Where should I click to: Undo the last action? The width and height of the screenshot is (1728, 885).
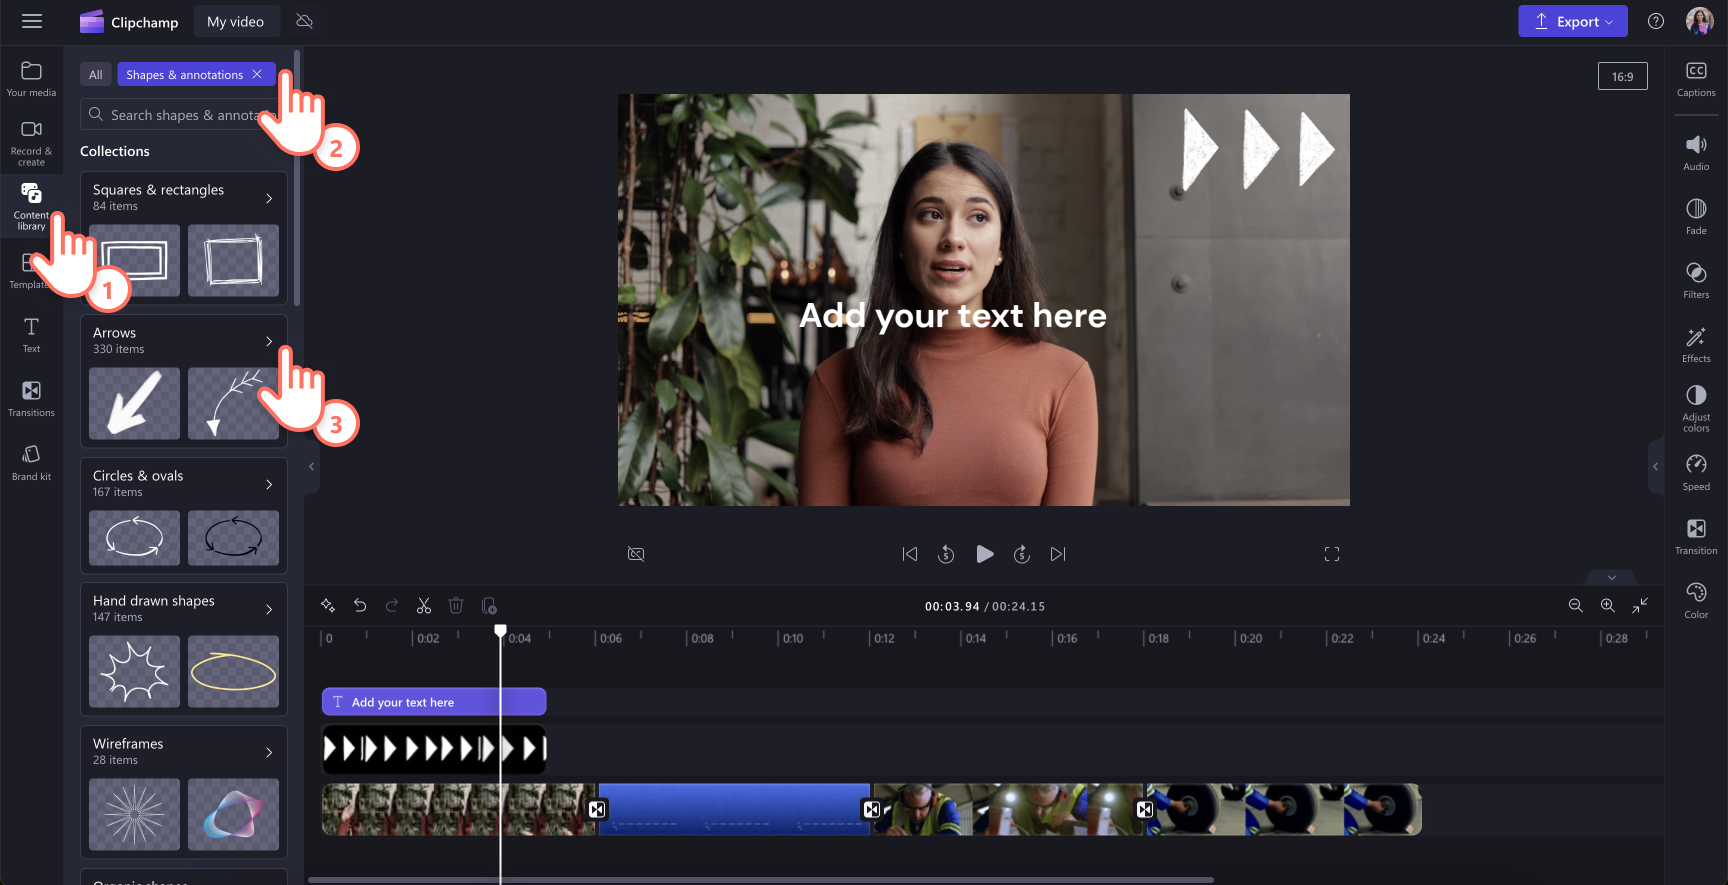(x=360, y=606)
